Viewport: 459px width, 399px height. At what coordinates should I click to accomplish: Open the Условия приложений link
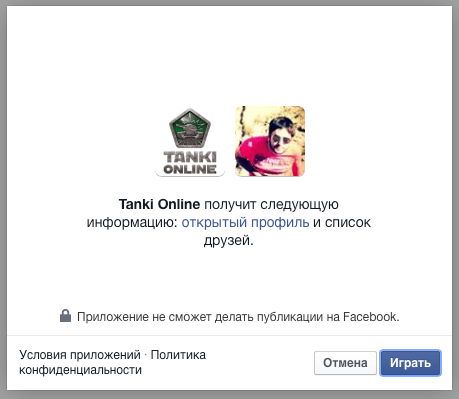tap(80, 355)
